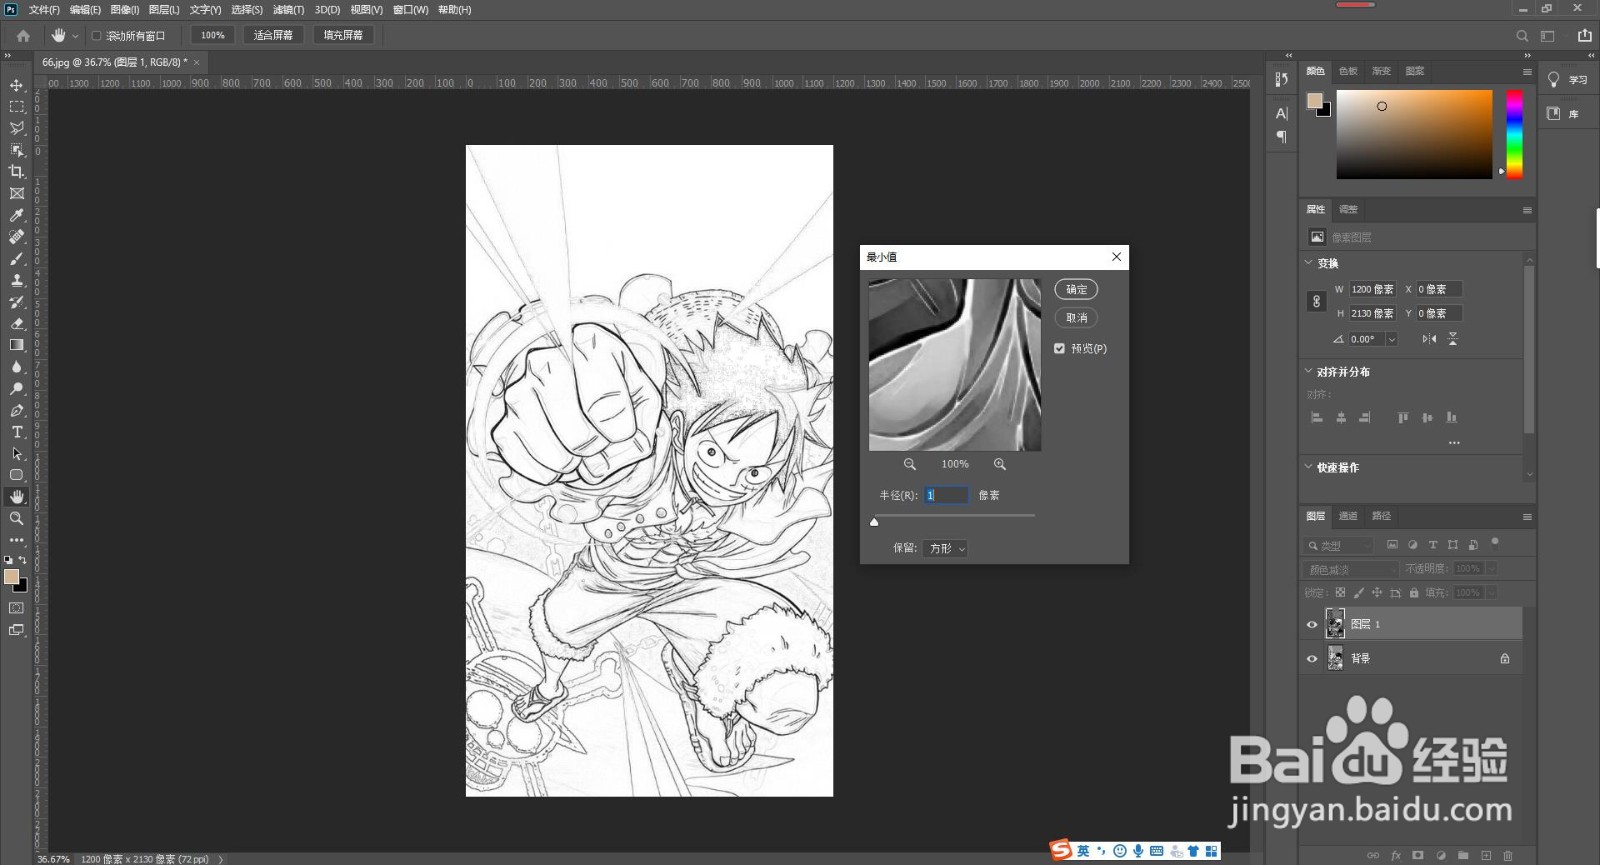Select the Healing Brush tool
Screen dimensions: 1600x865
pos(17,237)
